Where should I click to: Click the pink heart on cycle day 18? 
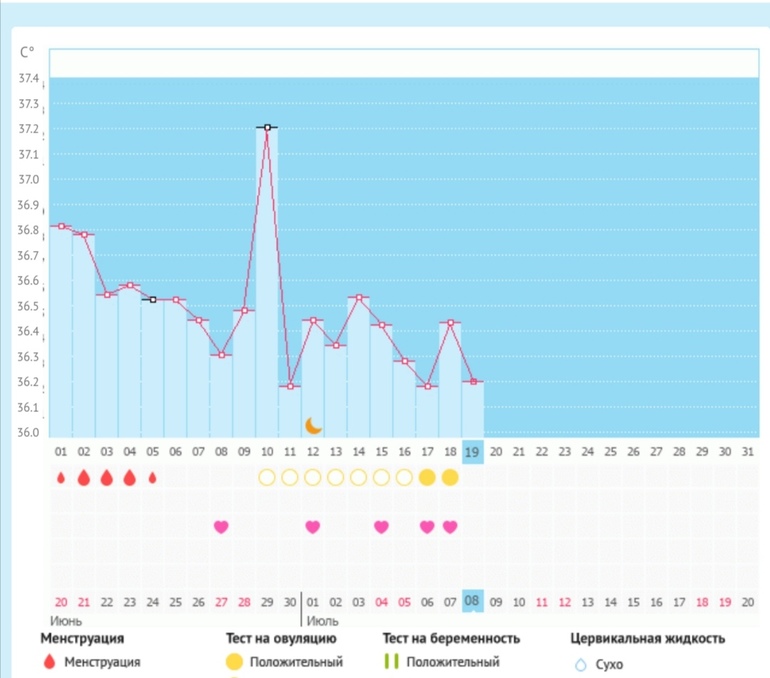click(450, 526)
